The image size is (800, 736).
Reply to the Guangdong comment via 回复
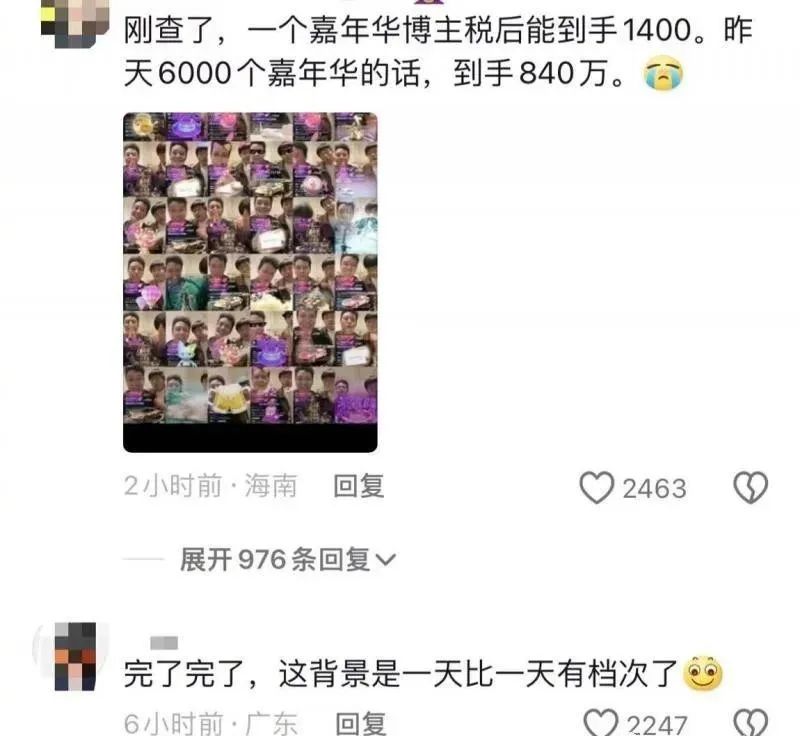[x=361, y=723]
